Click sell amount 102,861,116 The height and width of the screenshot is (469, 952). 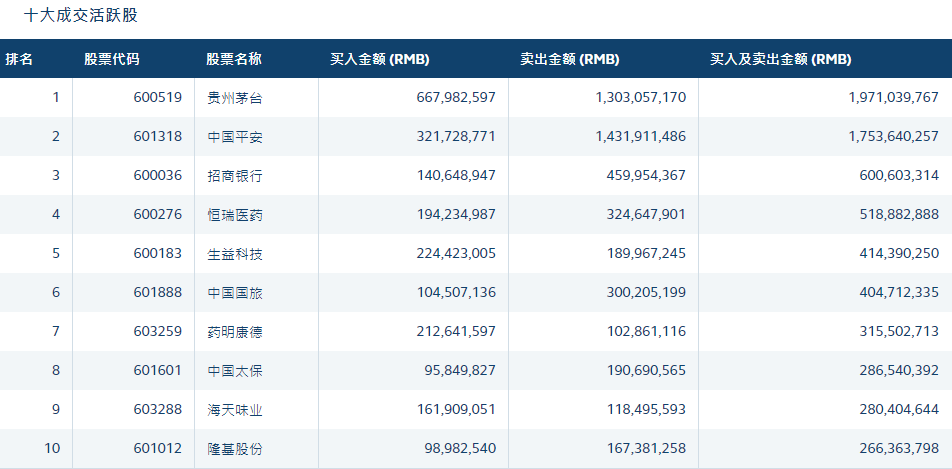pyautogui.click(x=646, y=331)
